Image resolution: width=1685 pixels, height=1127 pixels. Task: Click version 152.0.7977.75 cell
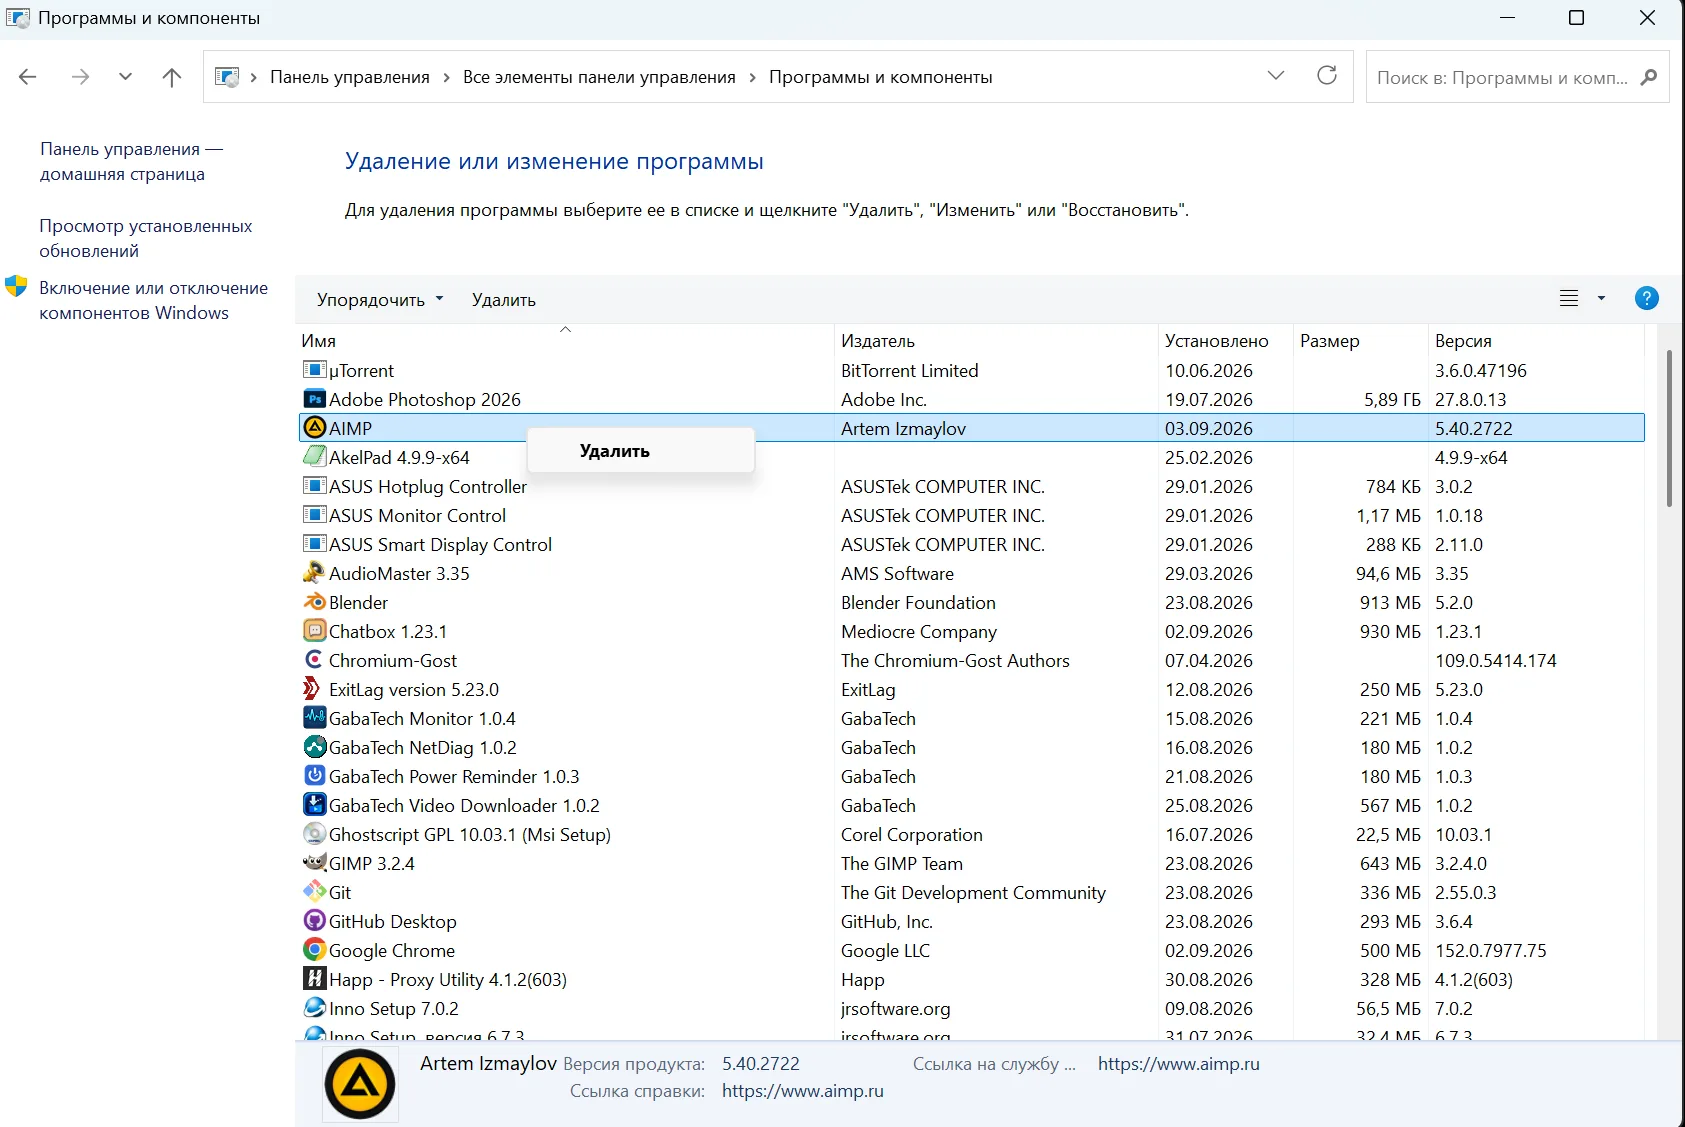pos(1490,950)
